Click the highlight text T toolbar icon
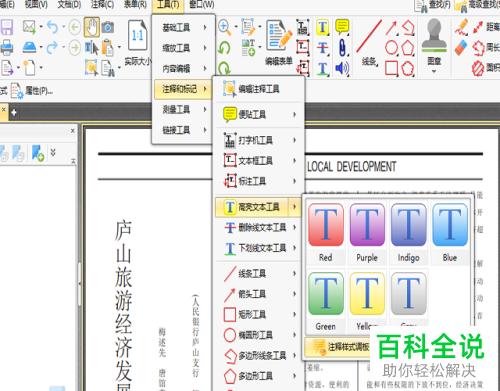This screenshot has height=391, width=500. coord(322,27)
